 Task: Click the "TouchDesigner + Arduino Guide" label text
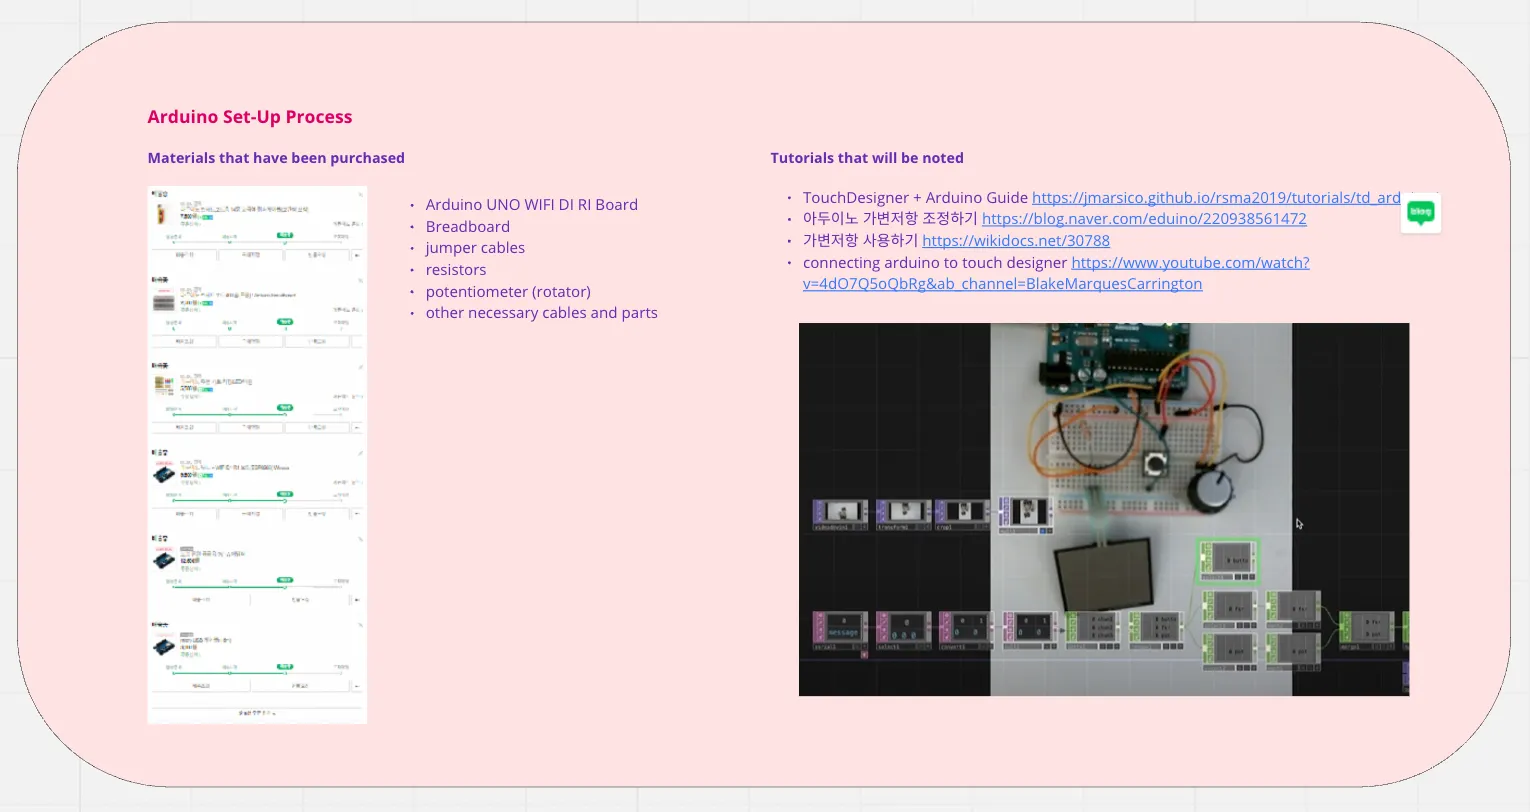click(915, 198)
